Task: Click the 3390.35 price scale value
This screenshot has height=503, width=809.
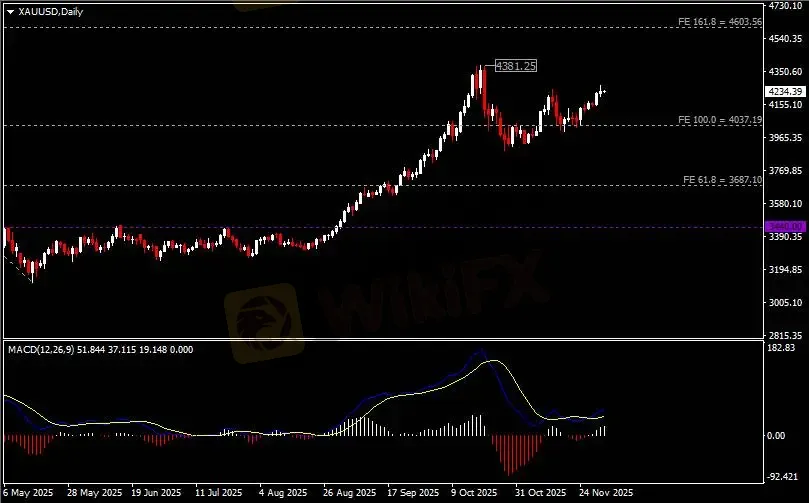Action: (x=785, y=236)
